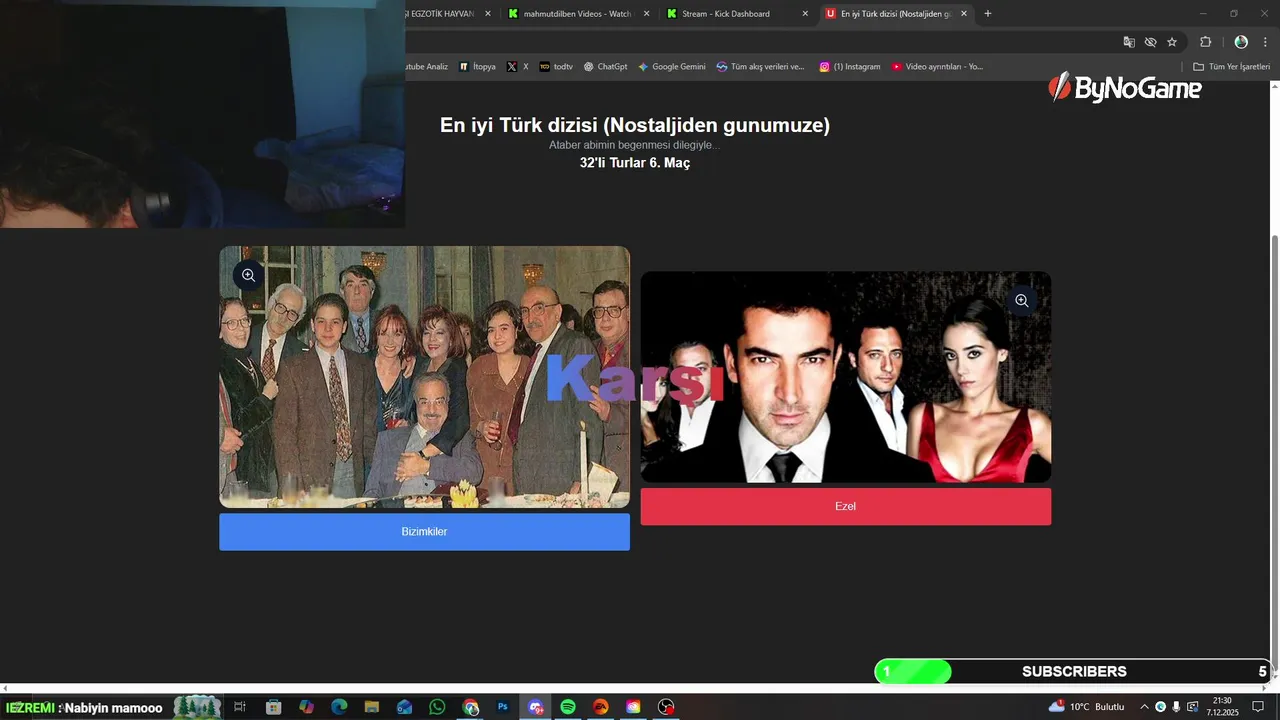Vote for Bizimkiler with the blue button
This screenshot has height=720, width=1280.
424,532
